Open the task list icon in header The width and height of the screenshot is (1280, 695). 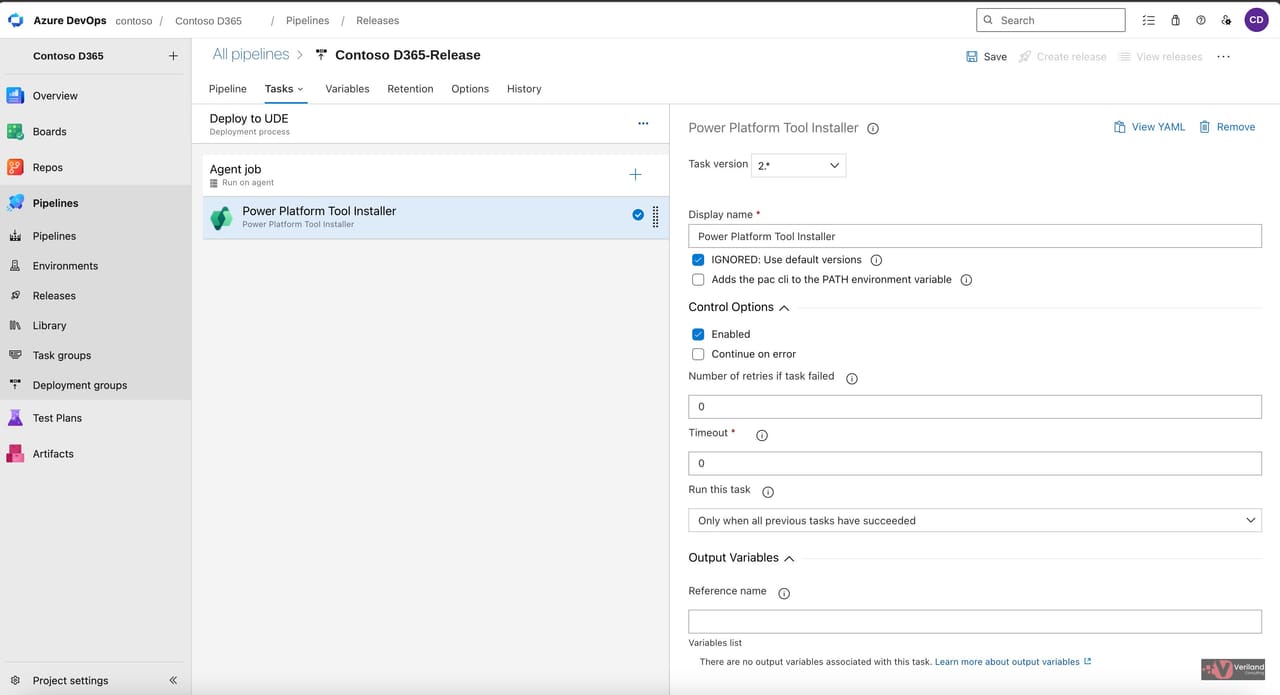[x=1148, y=20]
